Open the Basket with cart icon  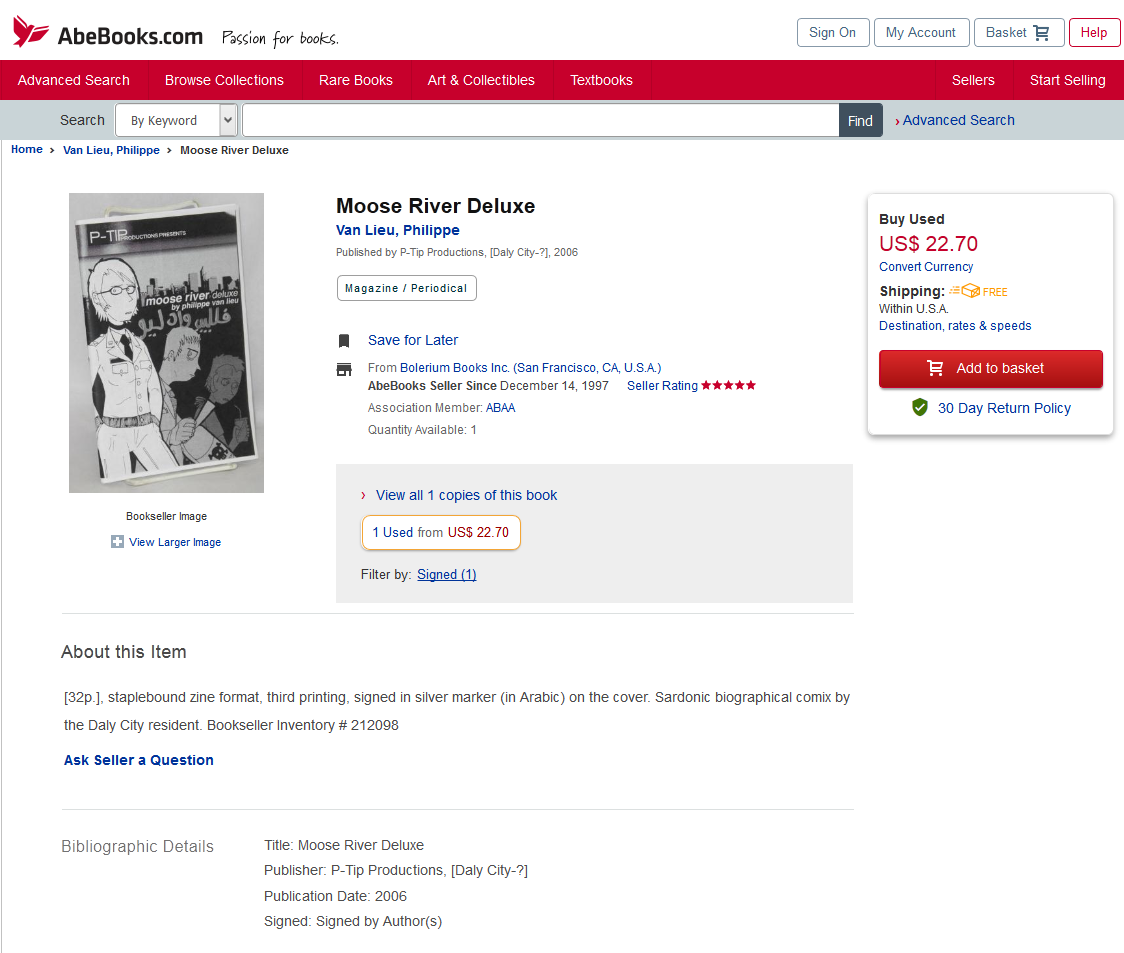(1017, 32)
